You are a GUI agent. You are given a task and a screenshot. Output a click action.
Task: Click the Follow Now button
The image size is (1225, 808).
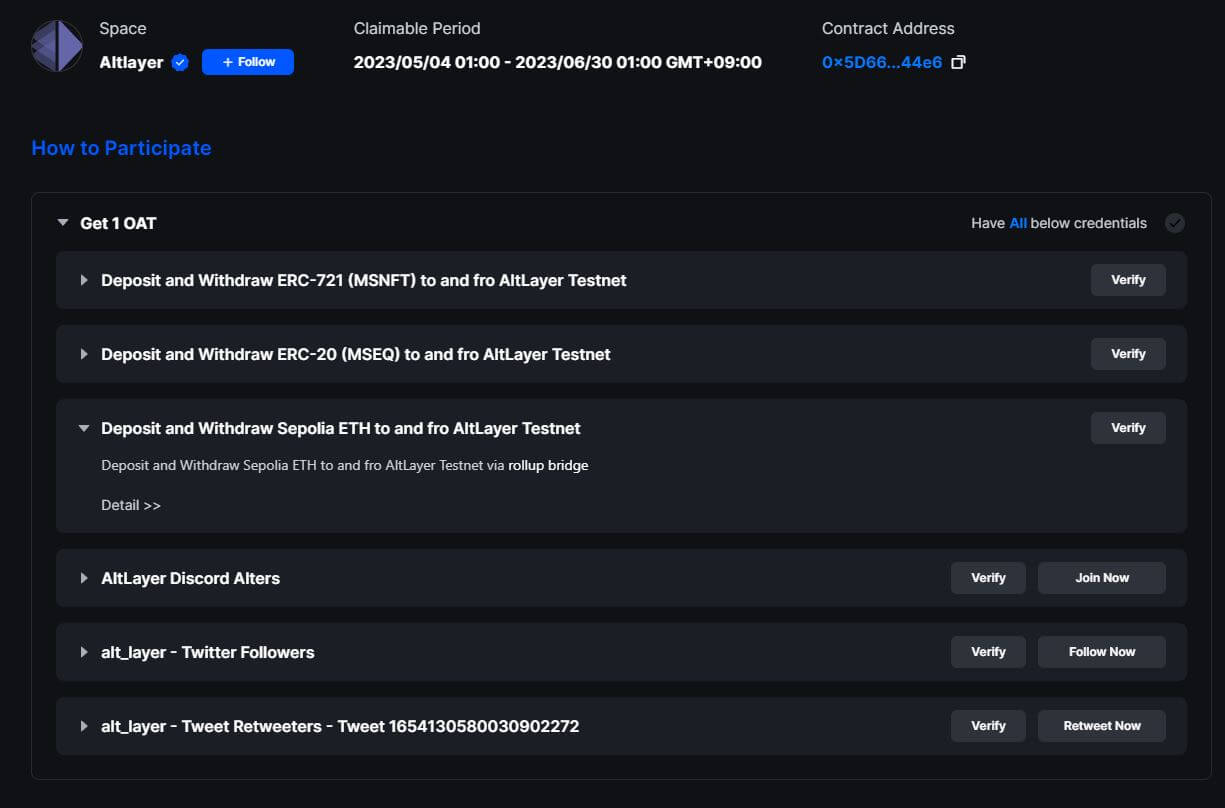tap(1102, 652)
